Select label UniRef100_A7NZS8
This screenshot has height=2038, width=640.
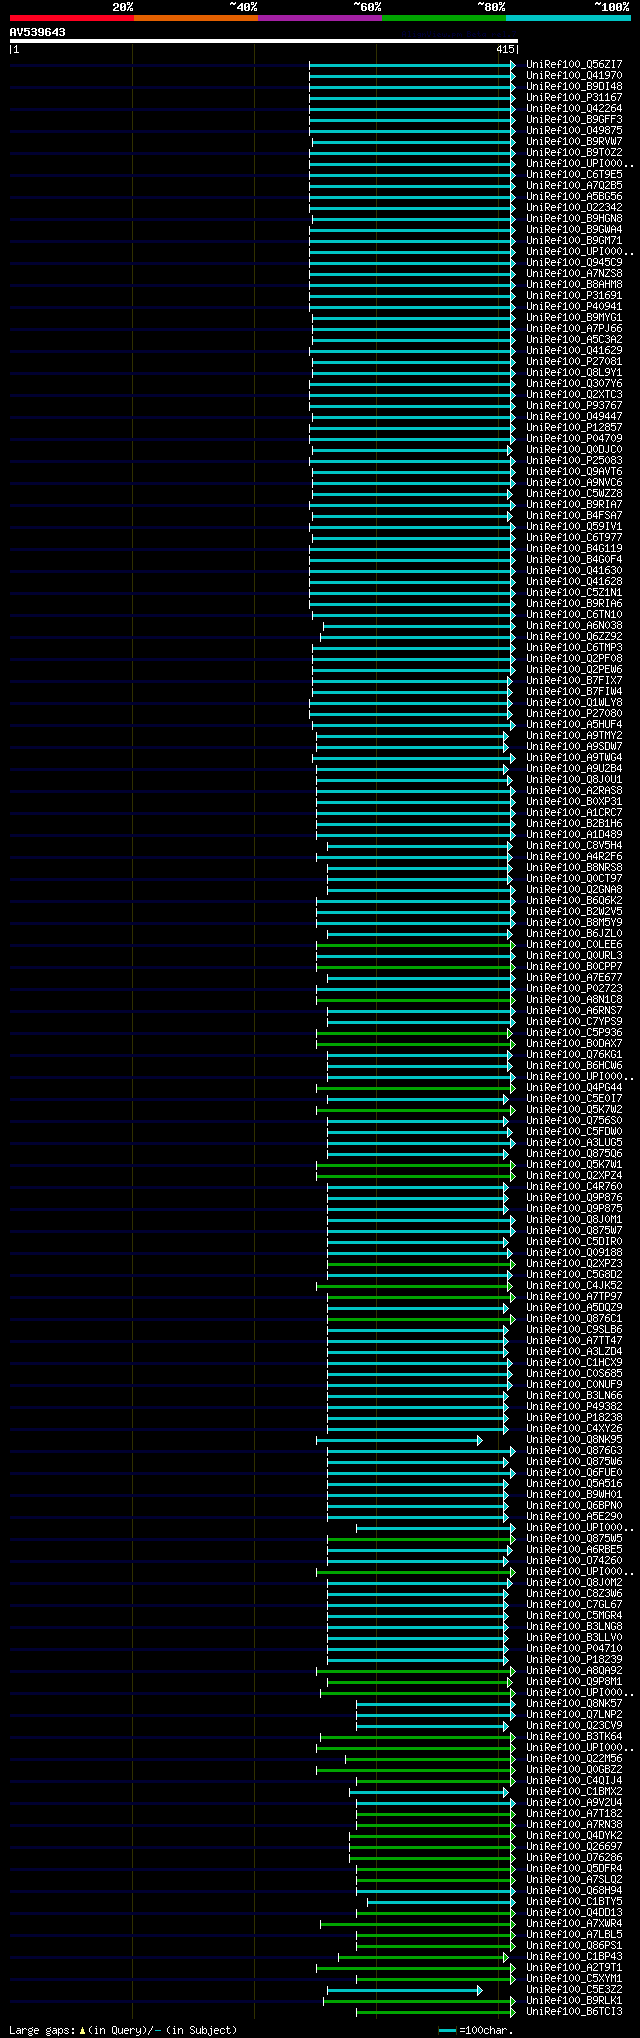tap(574, 273)
